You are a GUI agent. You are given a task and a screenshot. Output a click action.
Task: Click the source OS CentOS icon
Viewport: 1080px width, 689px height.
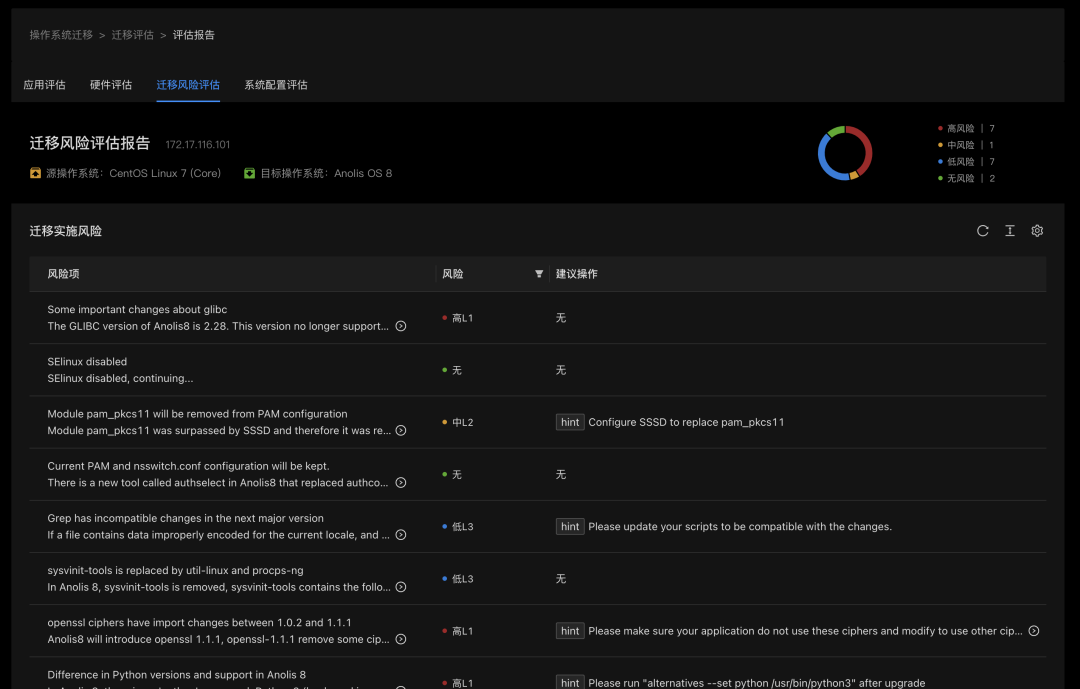tap(35, 173)
